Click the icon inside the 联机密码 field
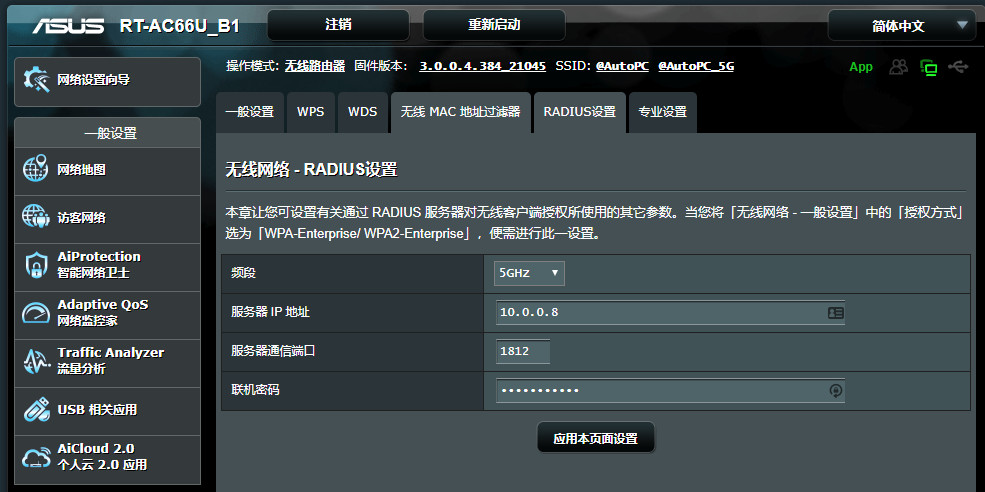Viewport: 985px width, 492px height. tap(835, 390)
